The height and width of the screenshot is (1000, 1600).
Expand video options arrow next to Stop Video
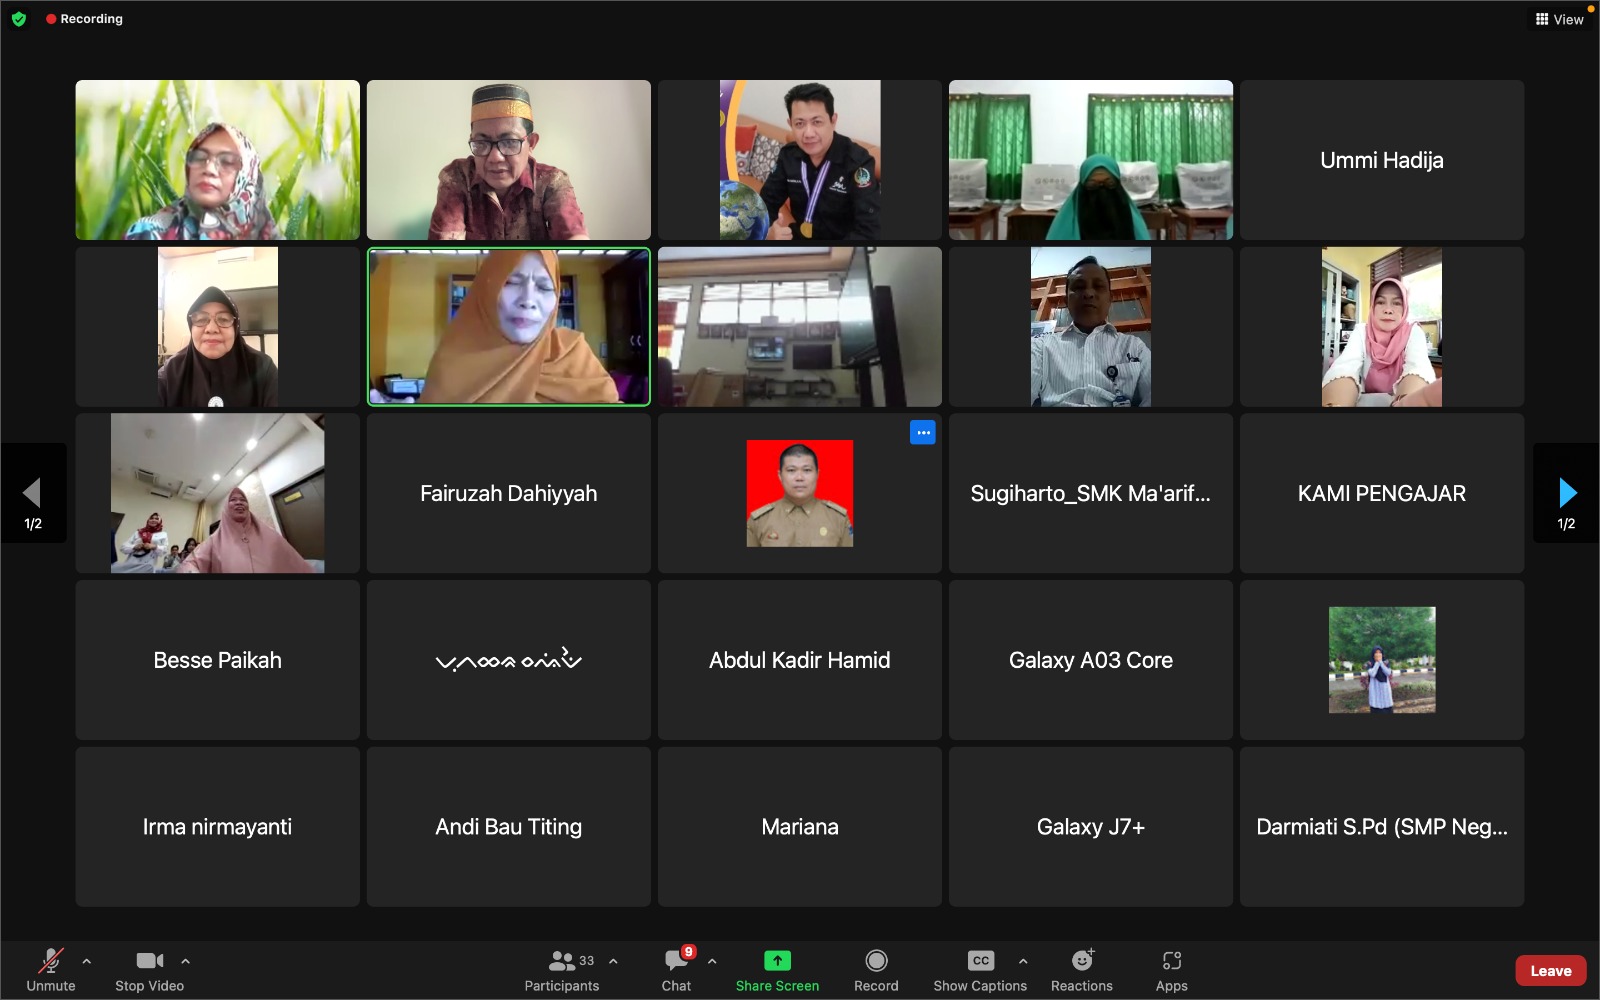coord(185,961)
